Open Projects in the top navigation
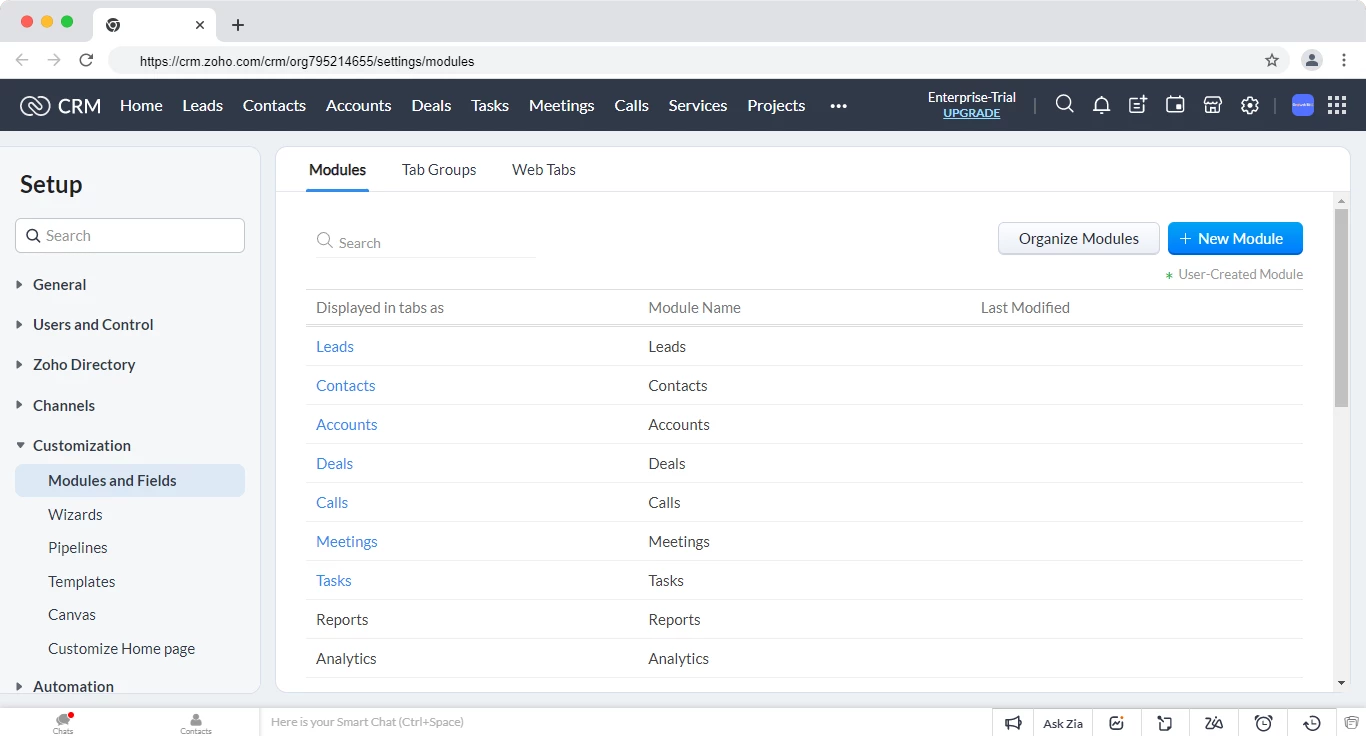 point(776,105)
